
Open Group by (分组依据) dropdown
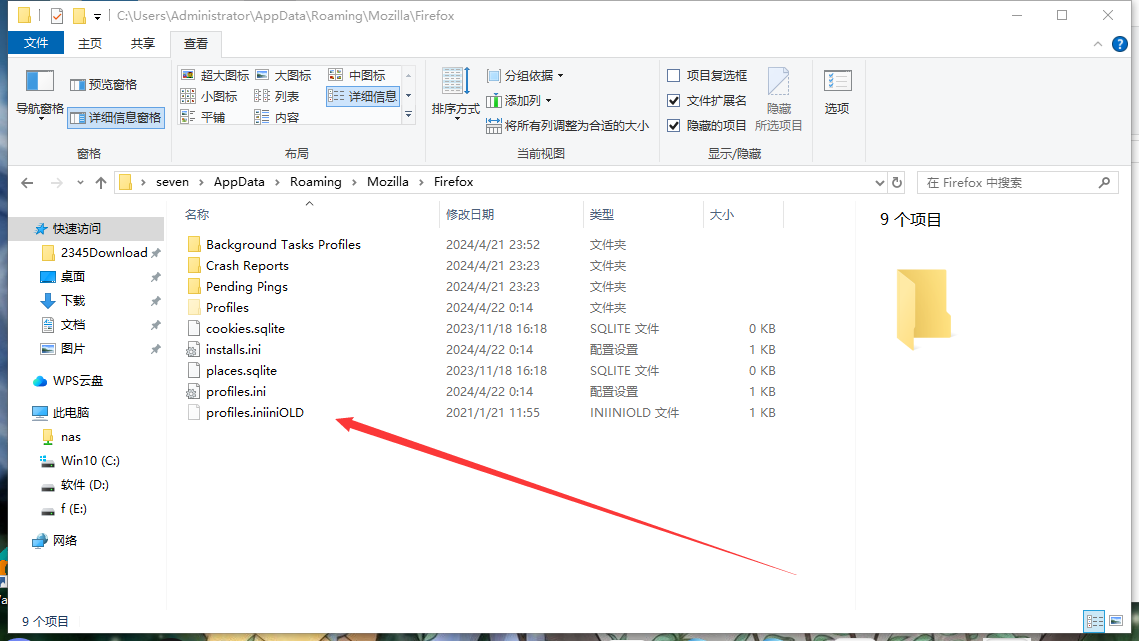(x=525, y=75)
